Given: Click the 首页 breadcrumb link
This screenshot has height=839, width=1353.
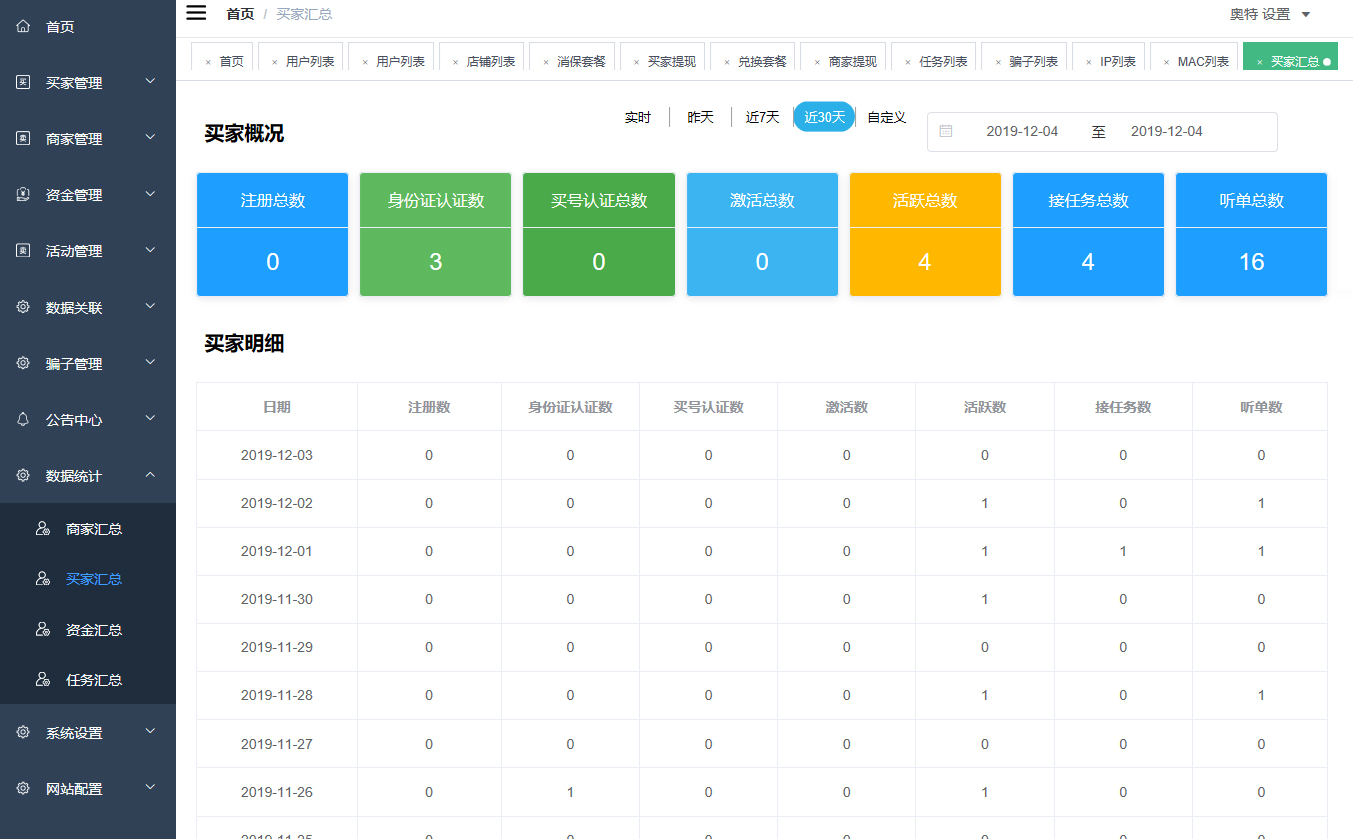Looking at the screenshot, I should [240, 14].
